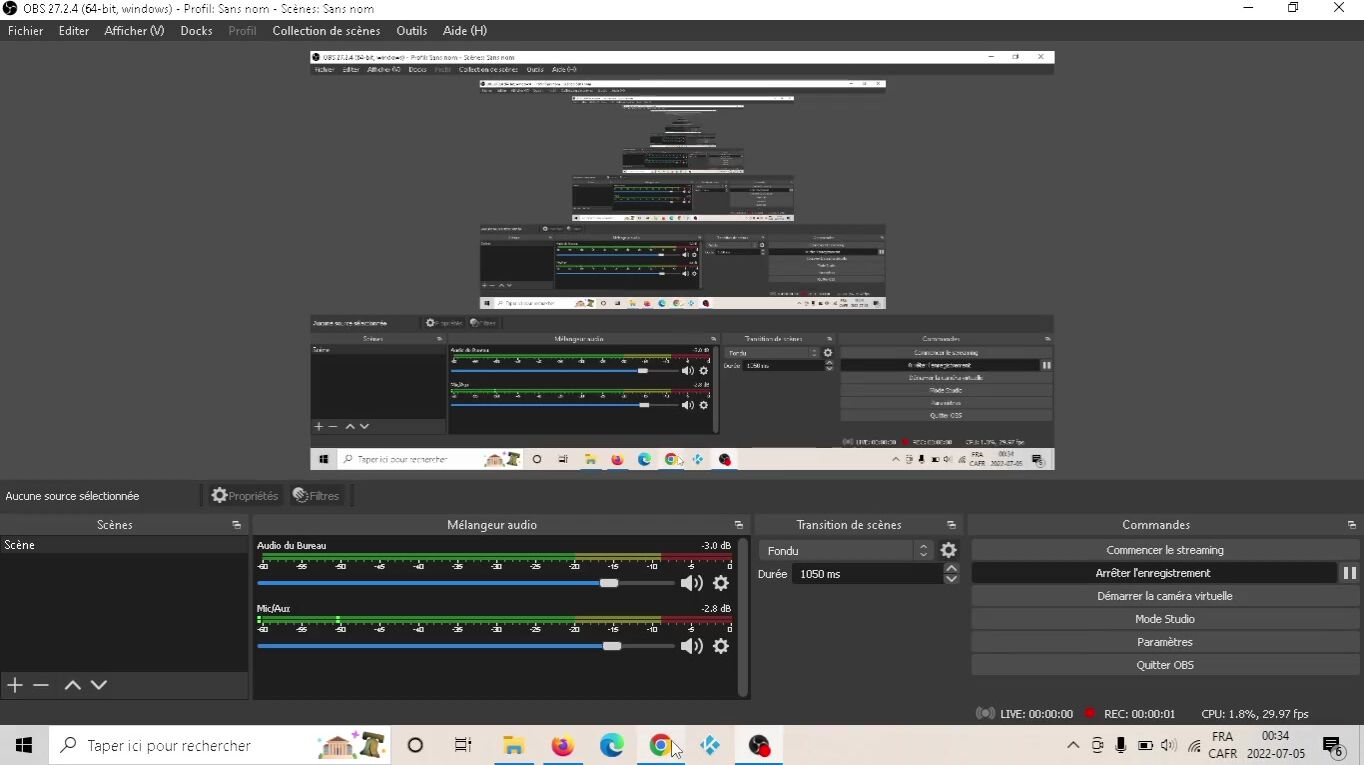
Task: Pop out the Mélangeur audio dock
Action: [738, 525]
